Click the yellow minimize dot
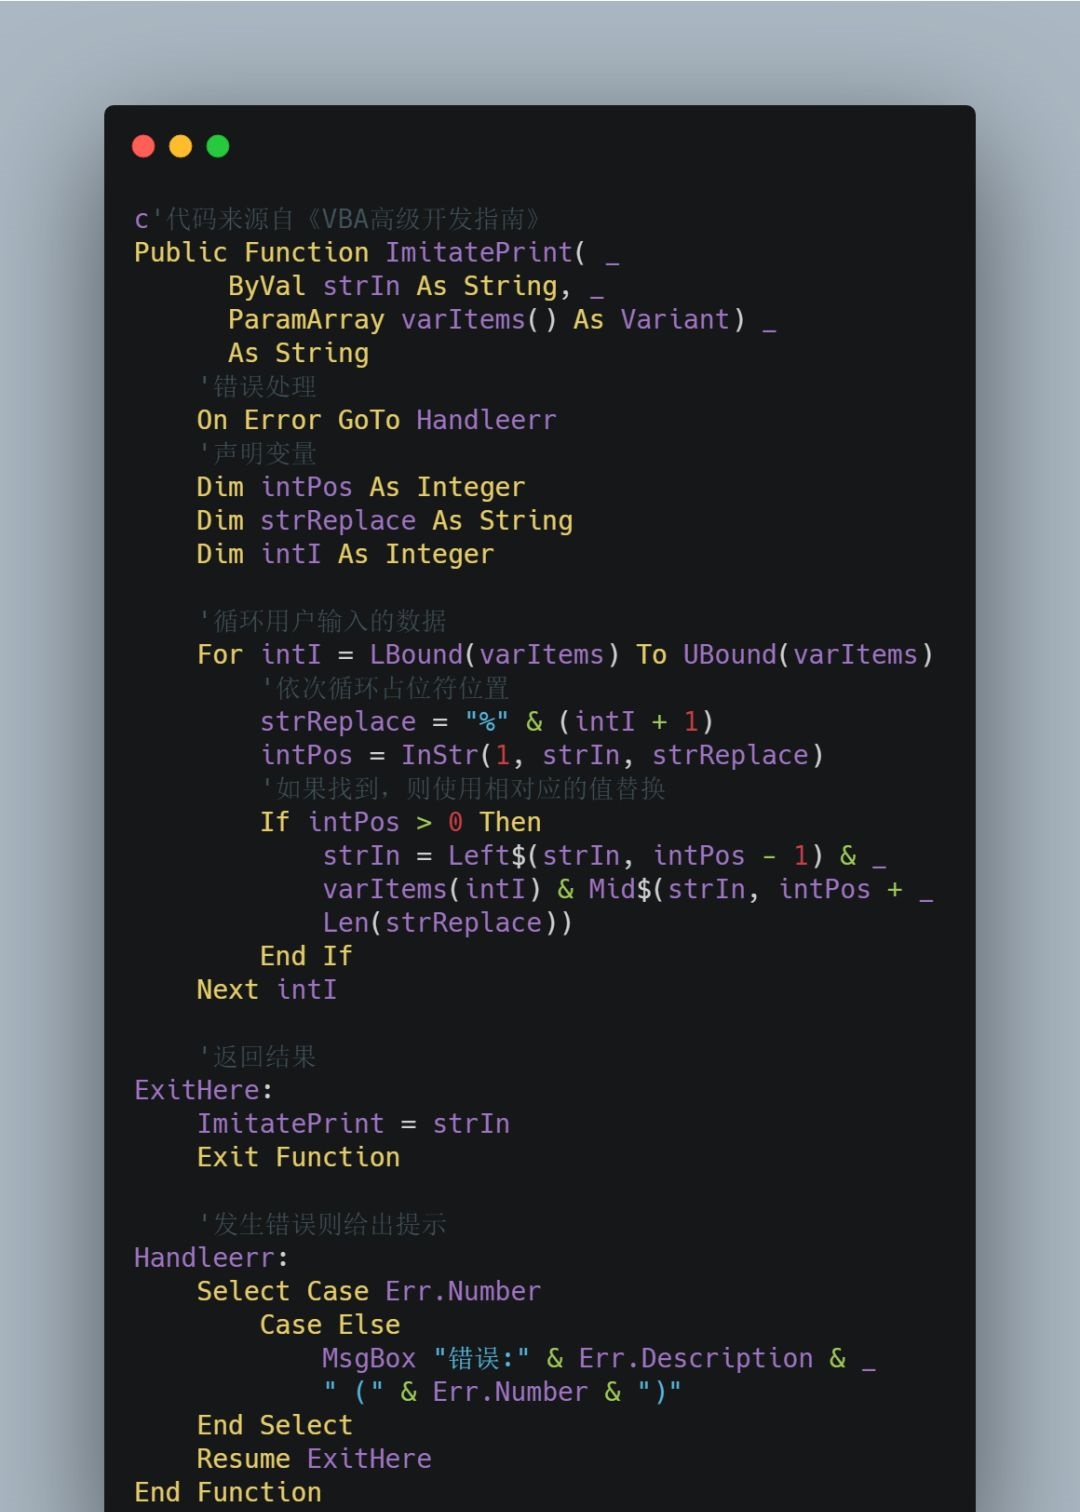 (x=180, y=146)
